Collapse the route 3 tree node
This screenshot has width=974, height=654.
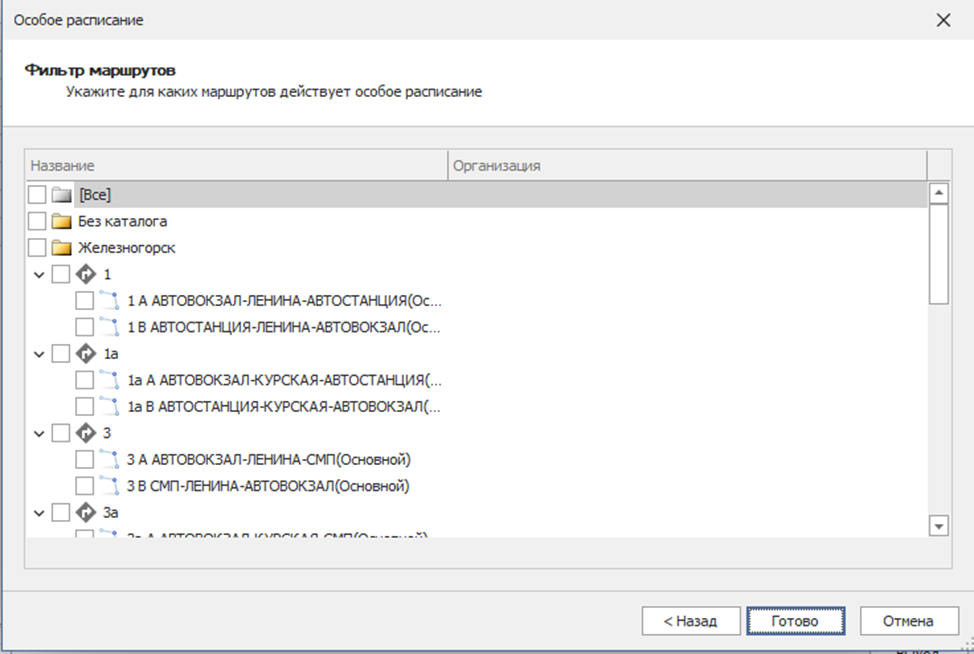click(38, 433)
